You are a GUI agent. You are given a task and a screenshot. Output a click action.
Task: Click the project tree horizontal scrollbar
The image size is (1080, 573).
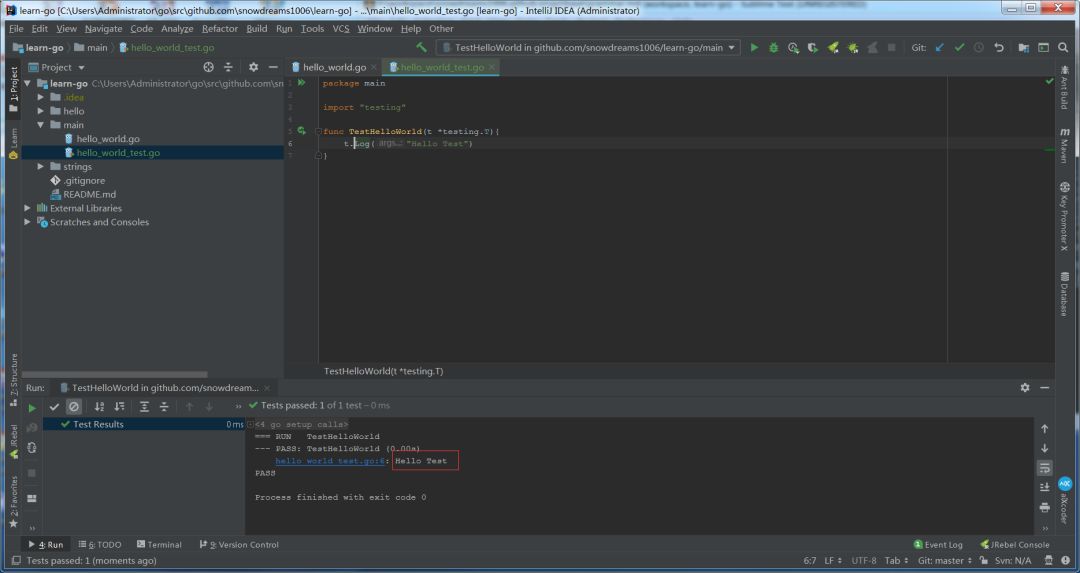114,375
